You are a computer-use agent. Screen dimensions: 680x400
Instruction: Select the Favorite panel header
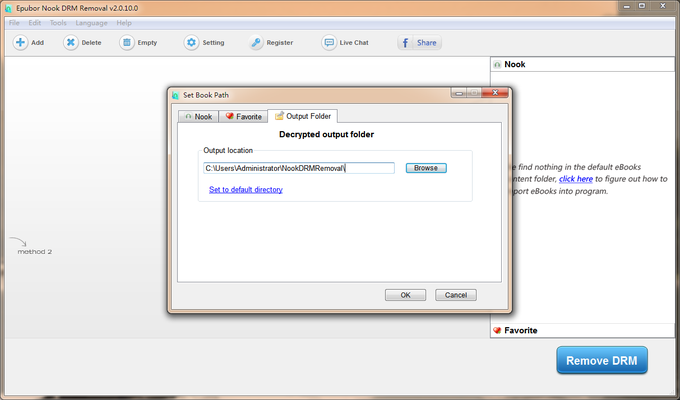582,331
